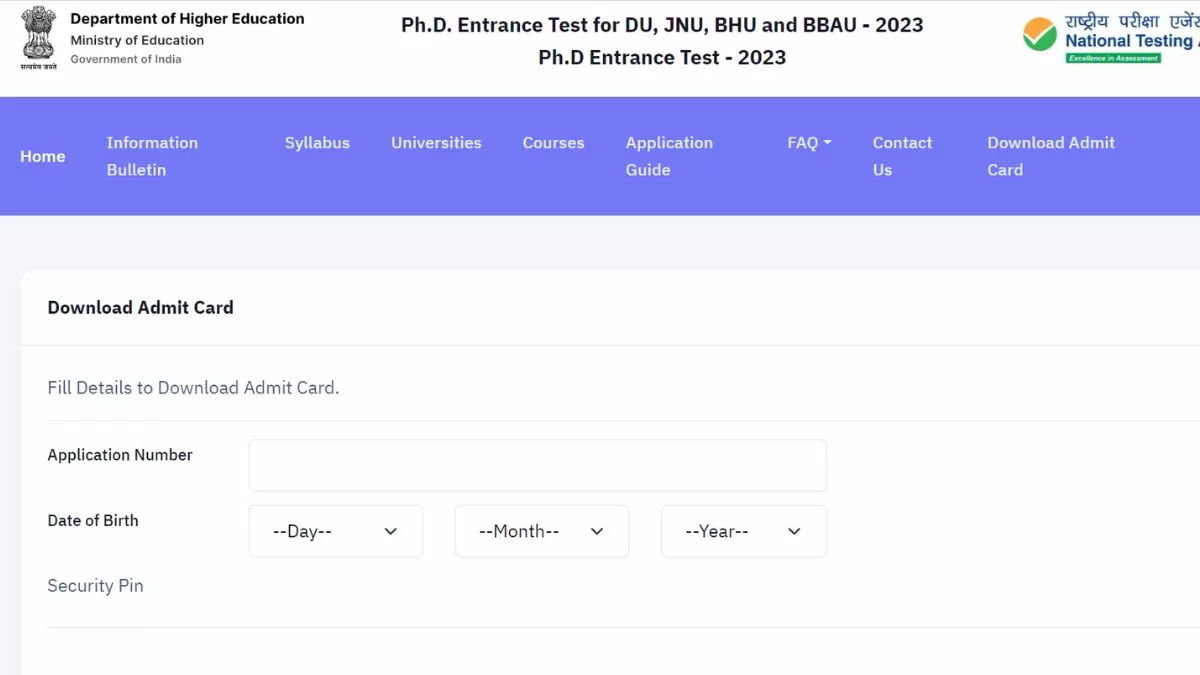Expand the FAQ dropdown menu
1200x675 pixels.
click(x=809, y=143)
